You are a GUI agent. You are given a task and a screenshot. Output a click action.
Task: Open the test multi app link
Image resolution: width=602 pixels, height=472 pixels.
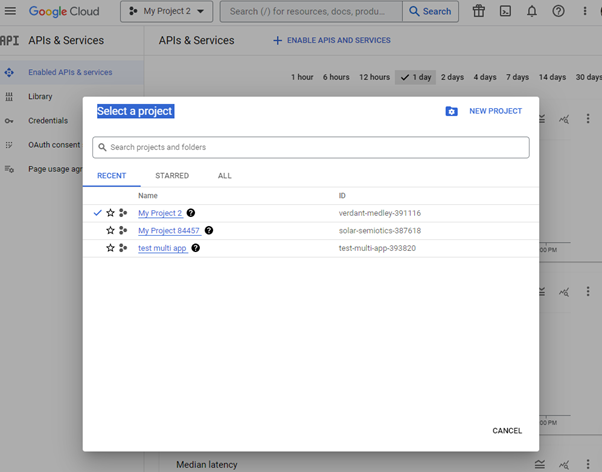162,248
